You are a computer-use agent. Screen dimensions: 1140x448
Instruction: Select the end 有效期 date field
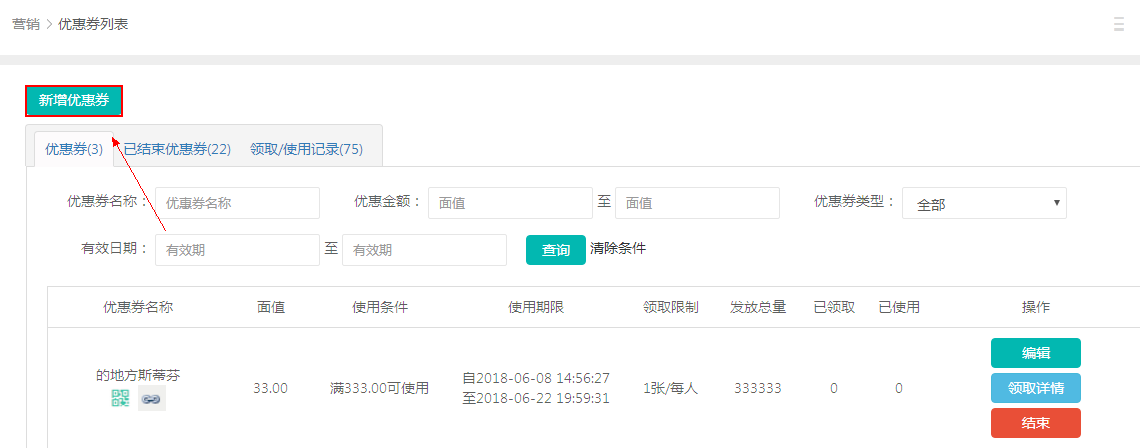pos(424,250)
